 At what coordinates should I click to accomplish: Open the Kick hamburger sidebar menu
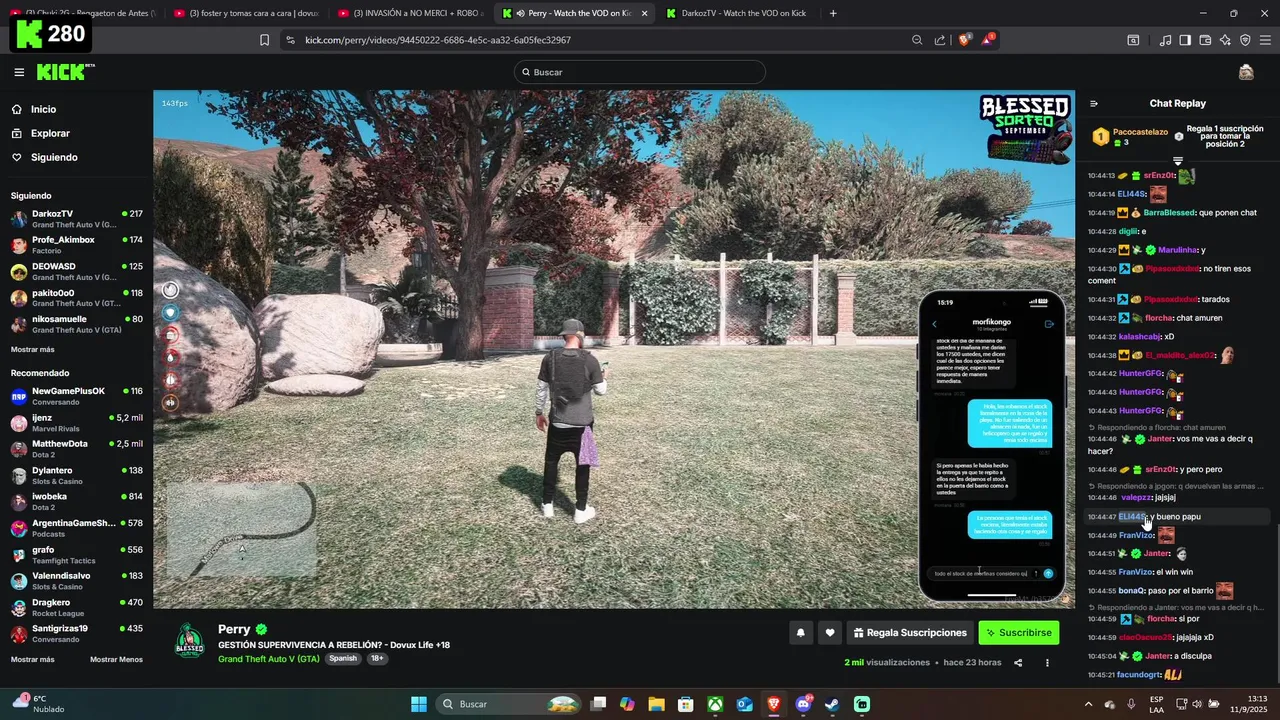click(19, 72)
